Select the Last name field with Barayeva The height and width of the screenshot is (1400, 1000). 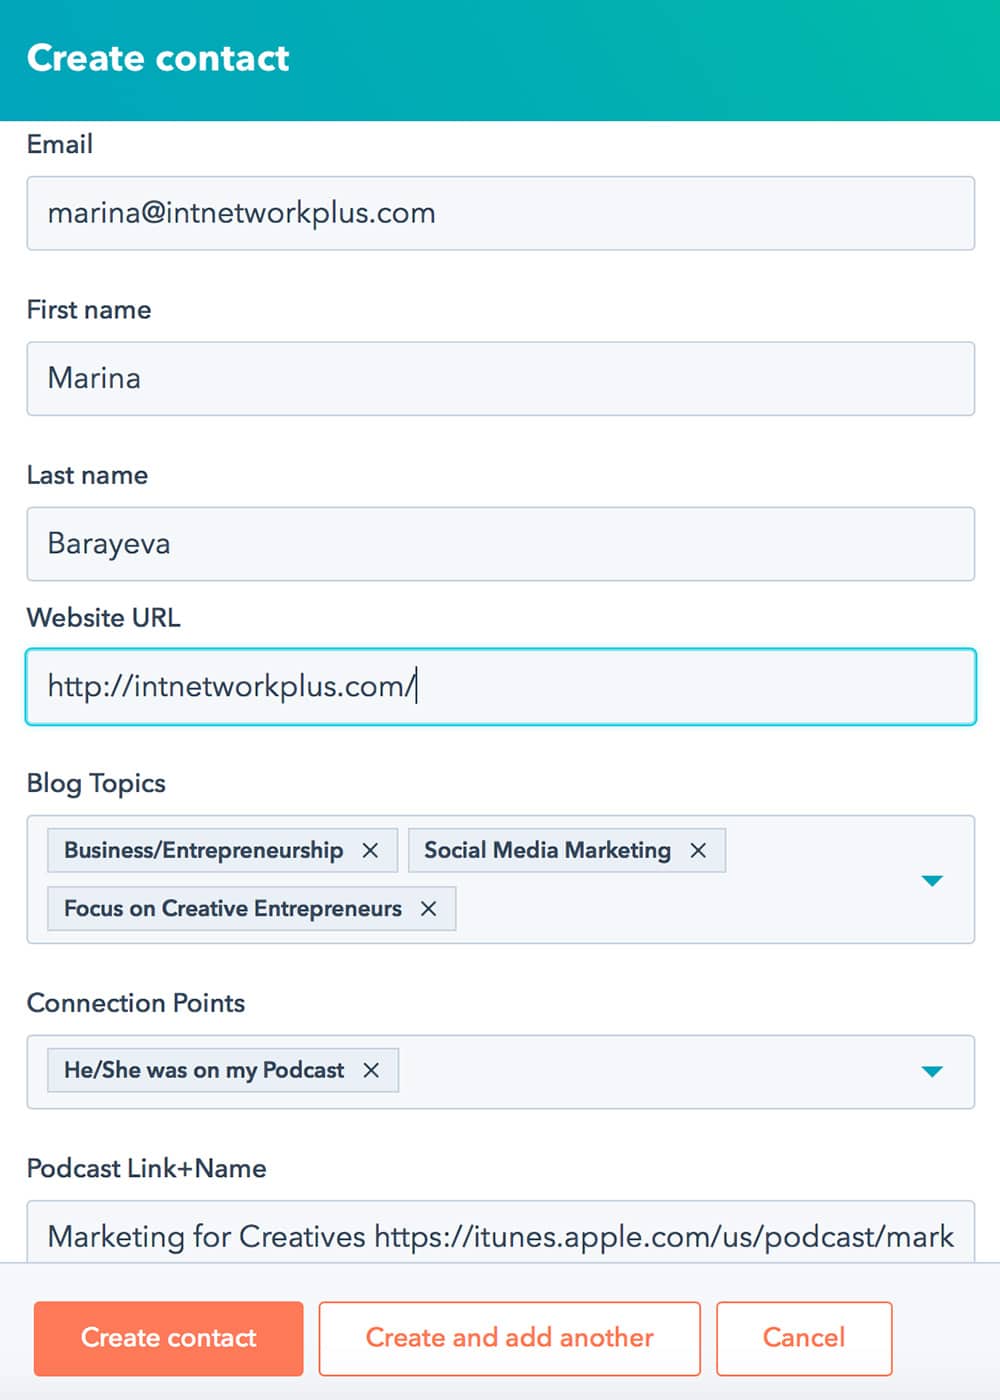pos(500,544)
